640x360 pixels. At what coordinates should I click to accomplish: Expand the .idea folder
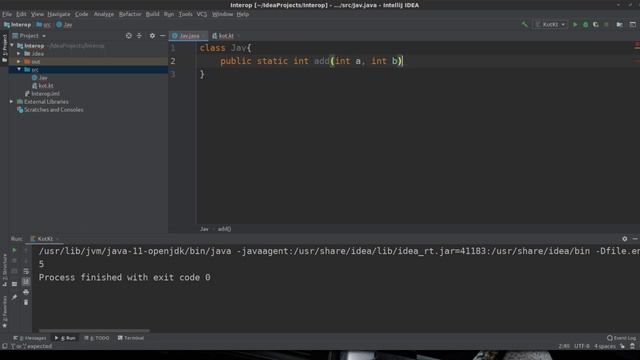coord(19,53)
